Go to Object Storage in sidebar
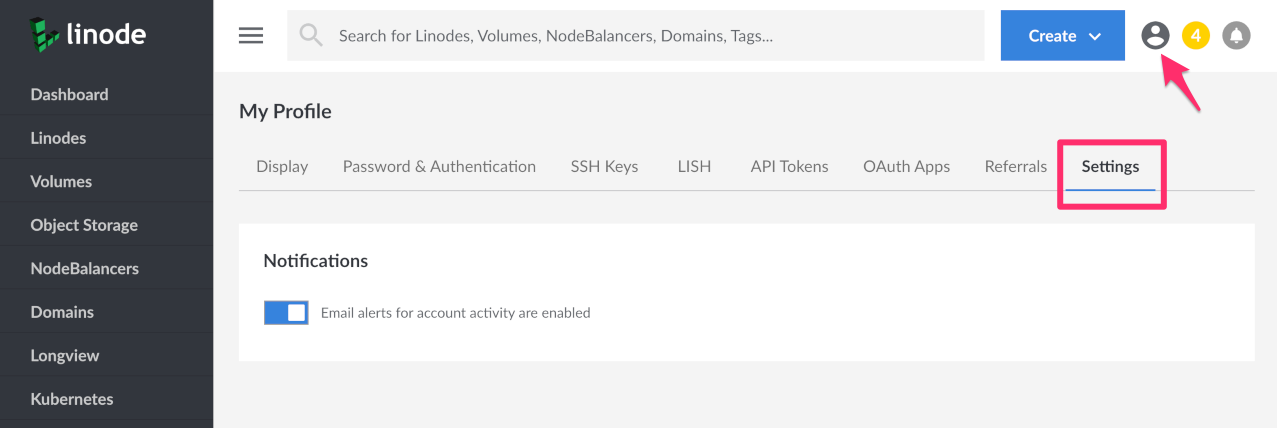This screenshot has width=1277, height=428. pos(84,225)
